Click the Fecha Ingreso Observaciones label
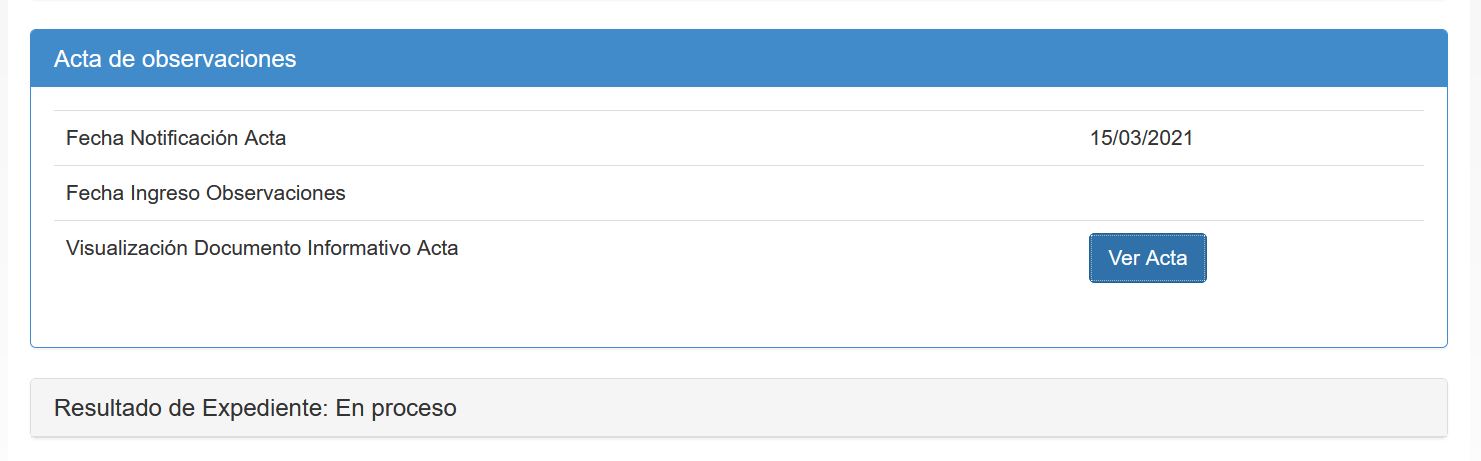The width and height of the screenshot is (1481, 461). (x=206, y=193)
